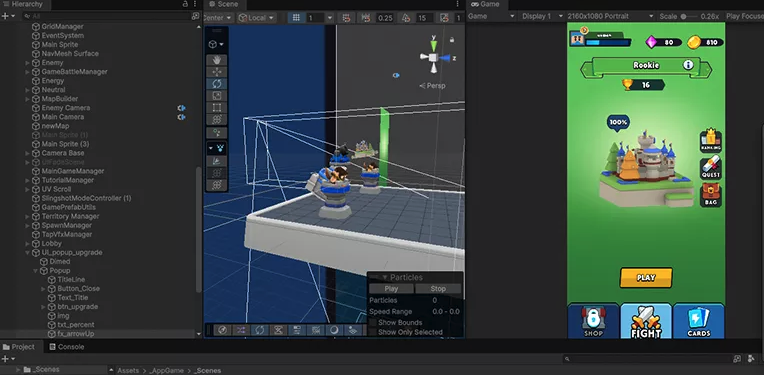Click the FIGHT tab in Game view
Screen dimensions: 764x375
[x=646, y=320]
